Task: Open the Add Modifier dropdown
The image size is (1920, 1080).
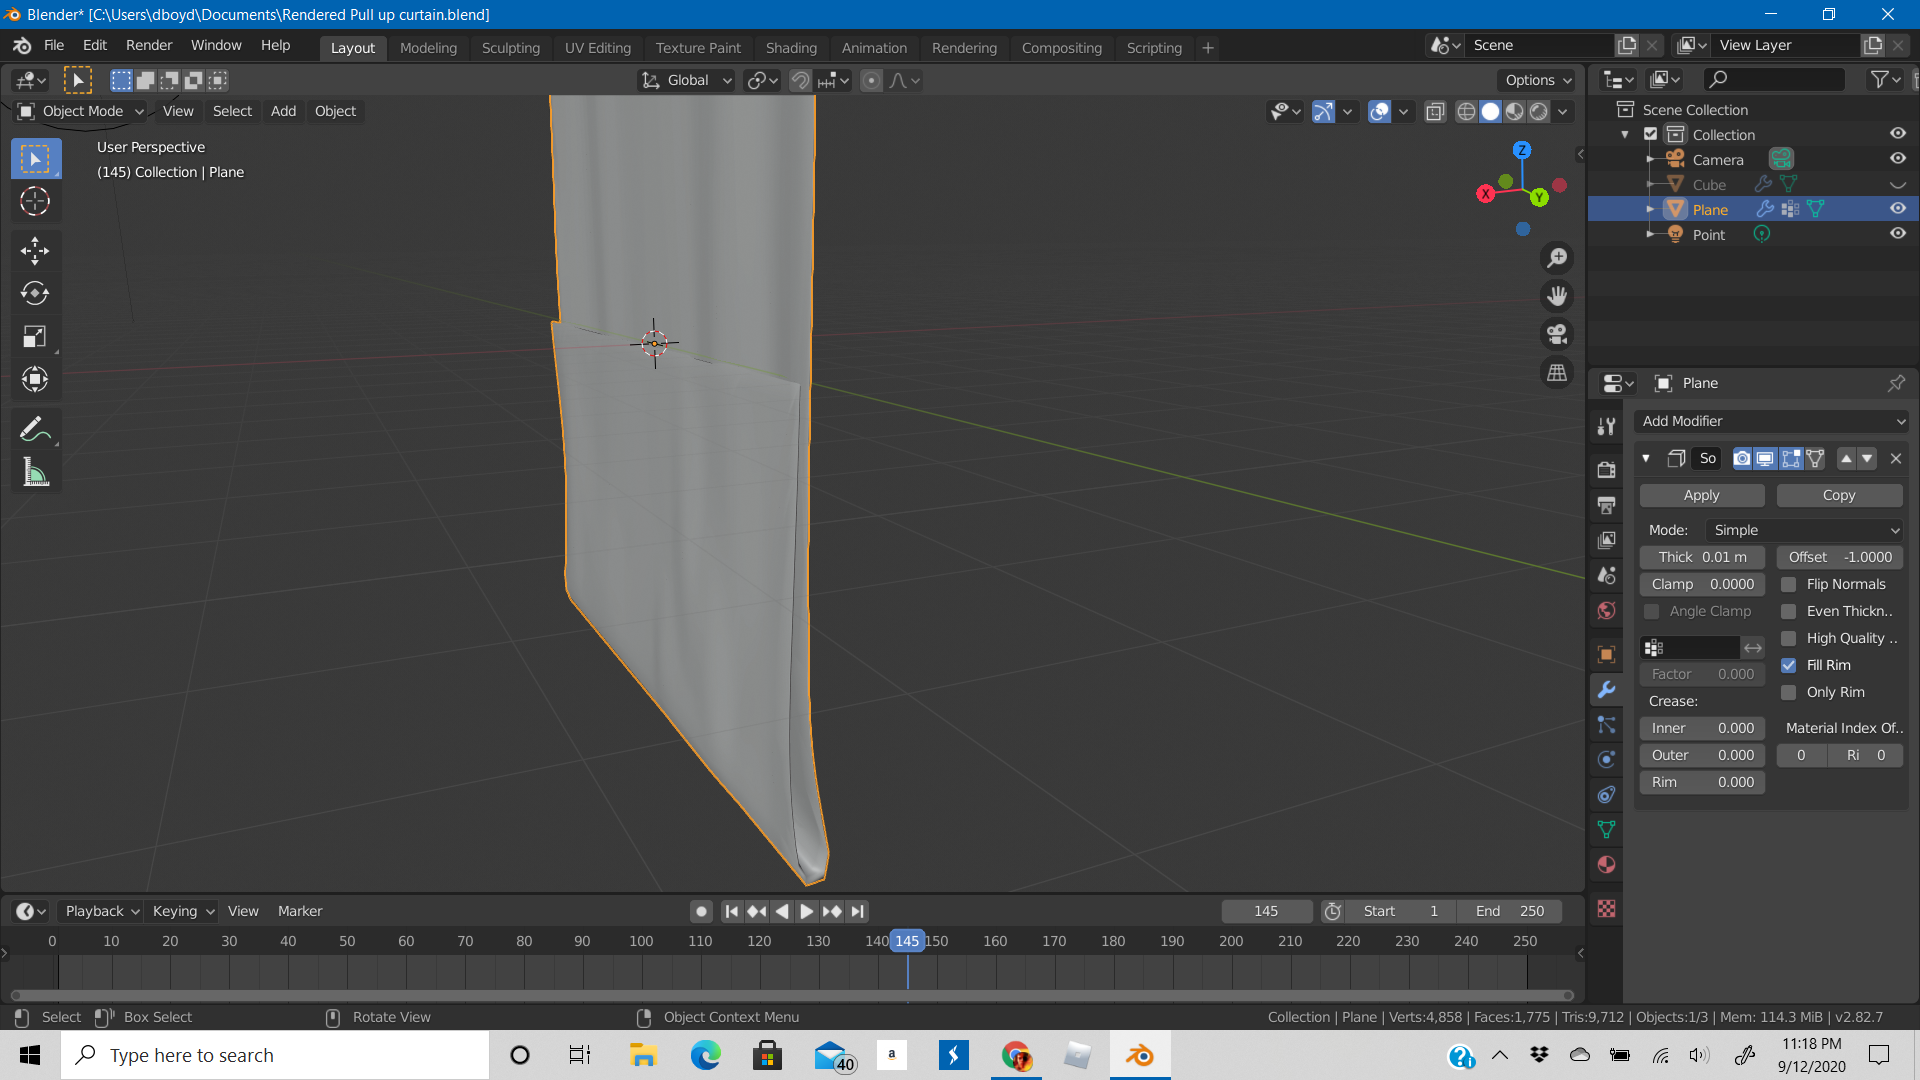Action: pos(1771,421)
